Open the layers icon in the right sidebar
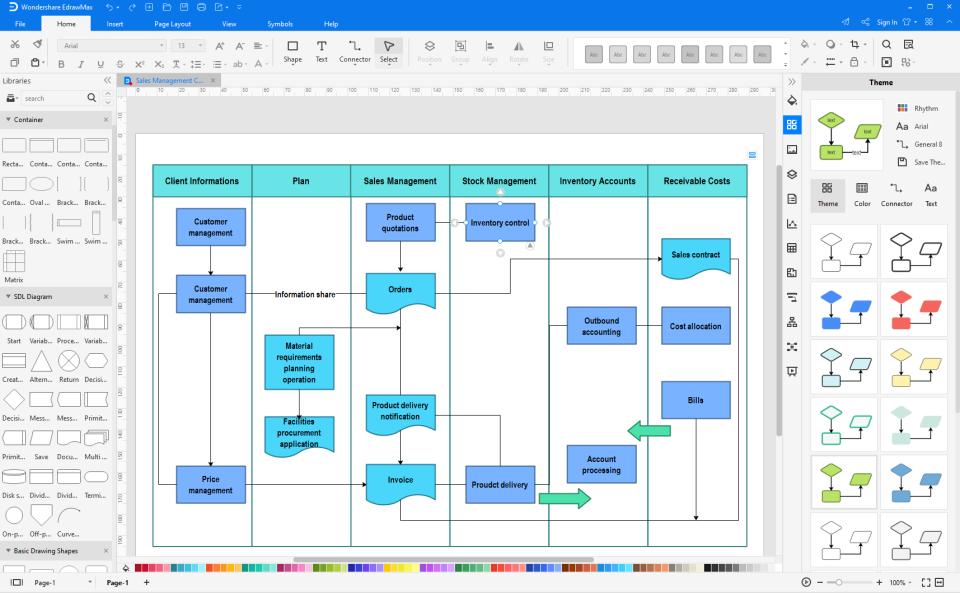This screenshot has height=593, width=960. 792,173
